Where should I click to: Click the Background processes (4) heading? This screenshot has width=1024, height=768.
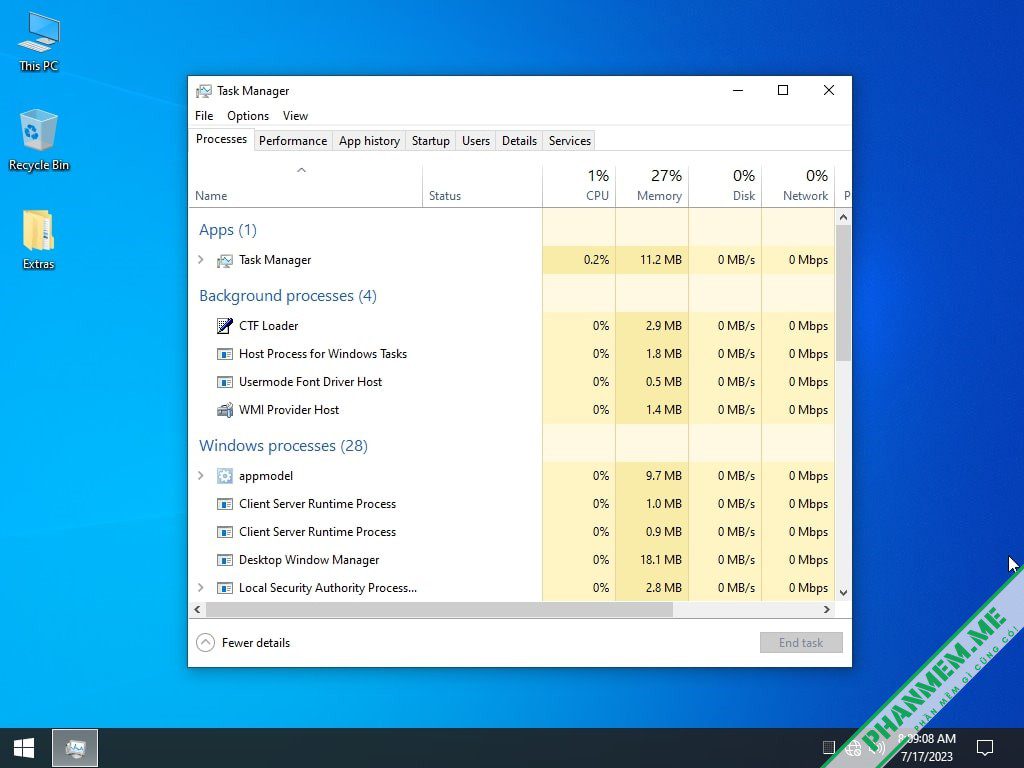point(288,296)
